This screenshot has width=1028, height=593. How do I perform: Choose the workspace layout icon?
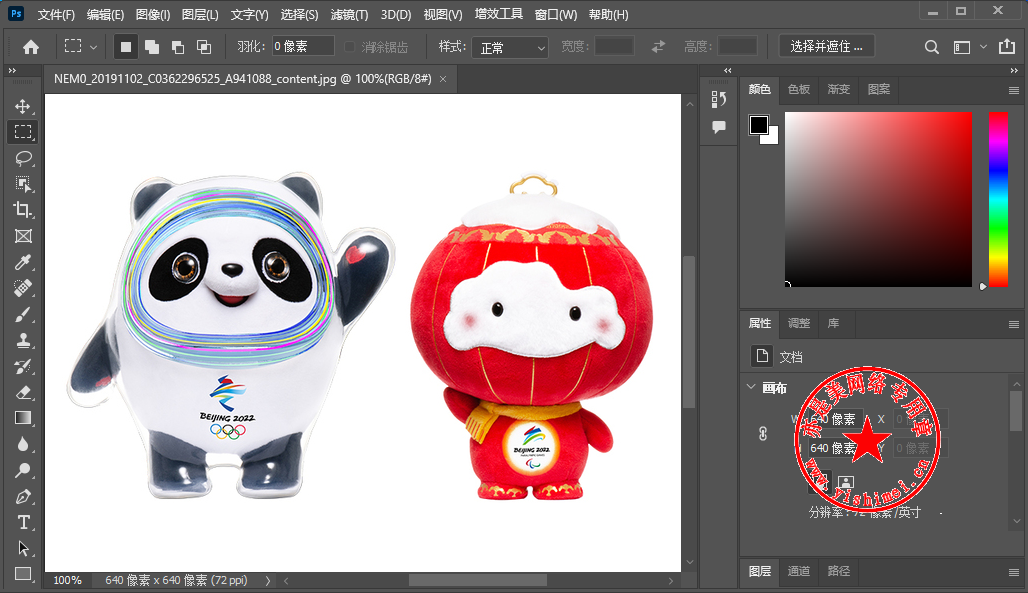coord(962,47)
